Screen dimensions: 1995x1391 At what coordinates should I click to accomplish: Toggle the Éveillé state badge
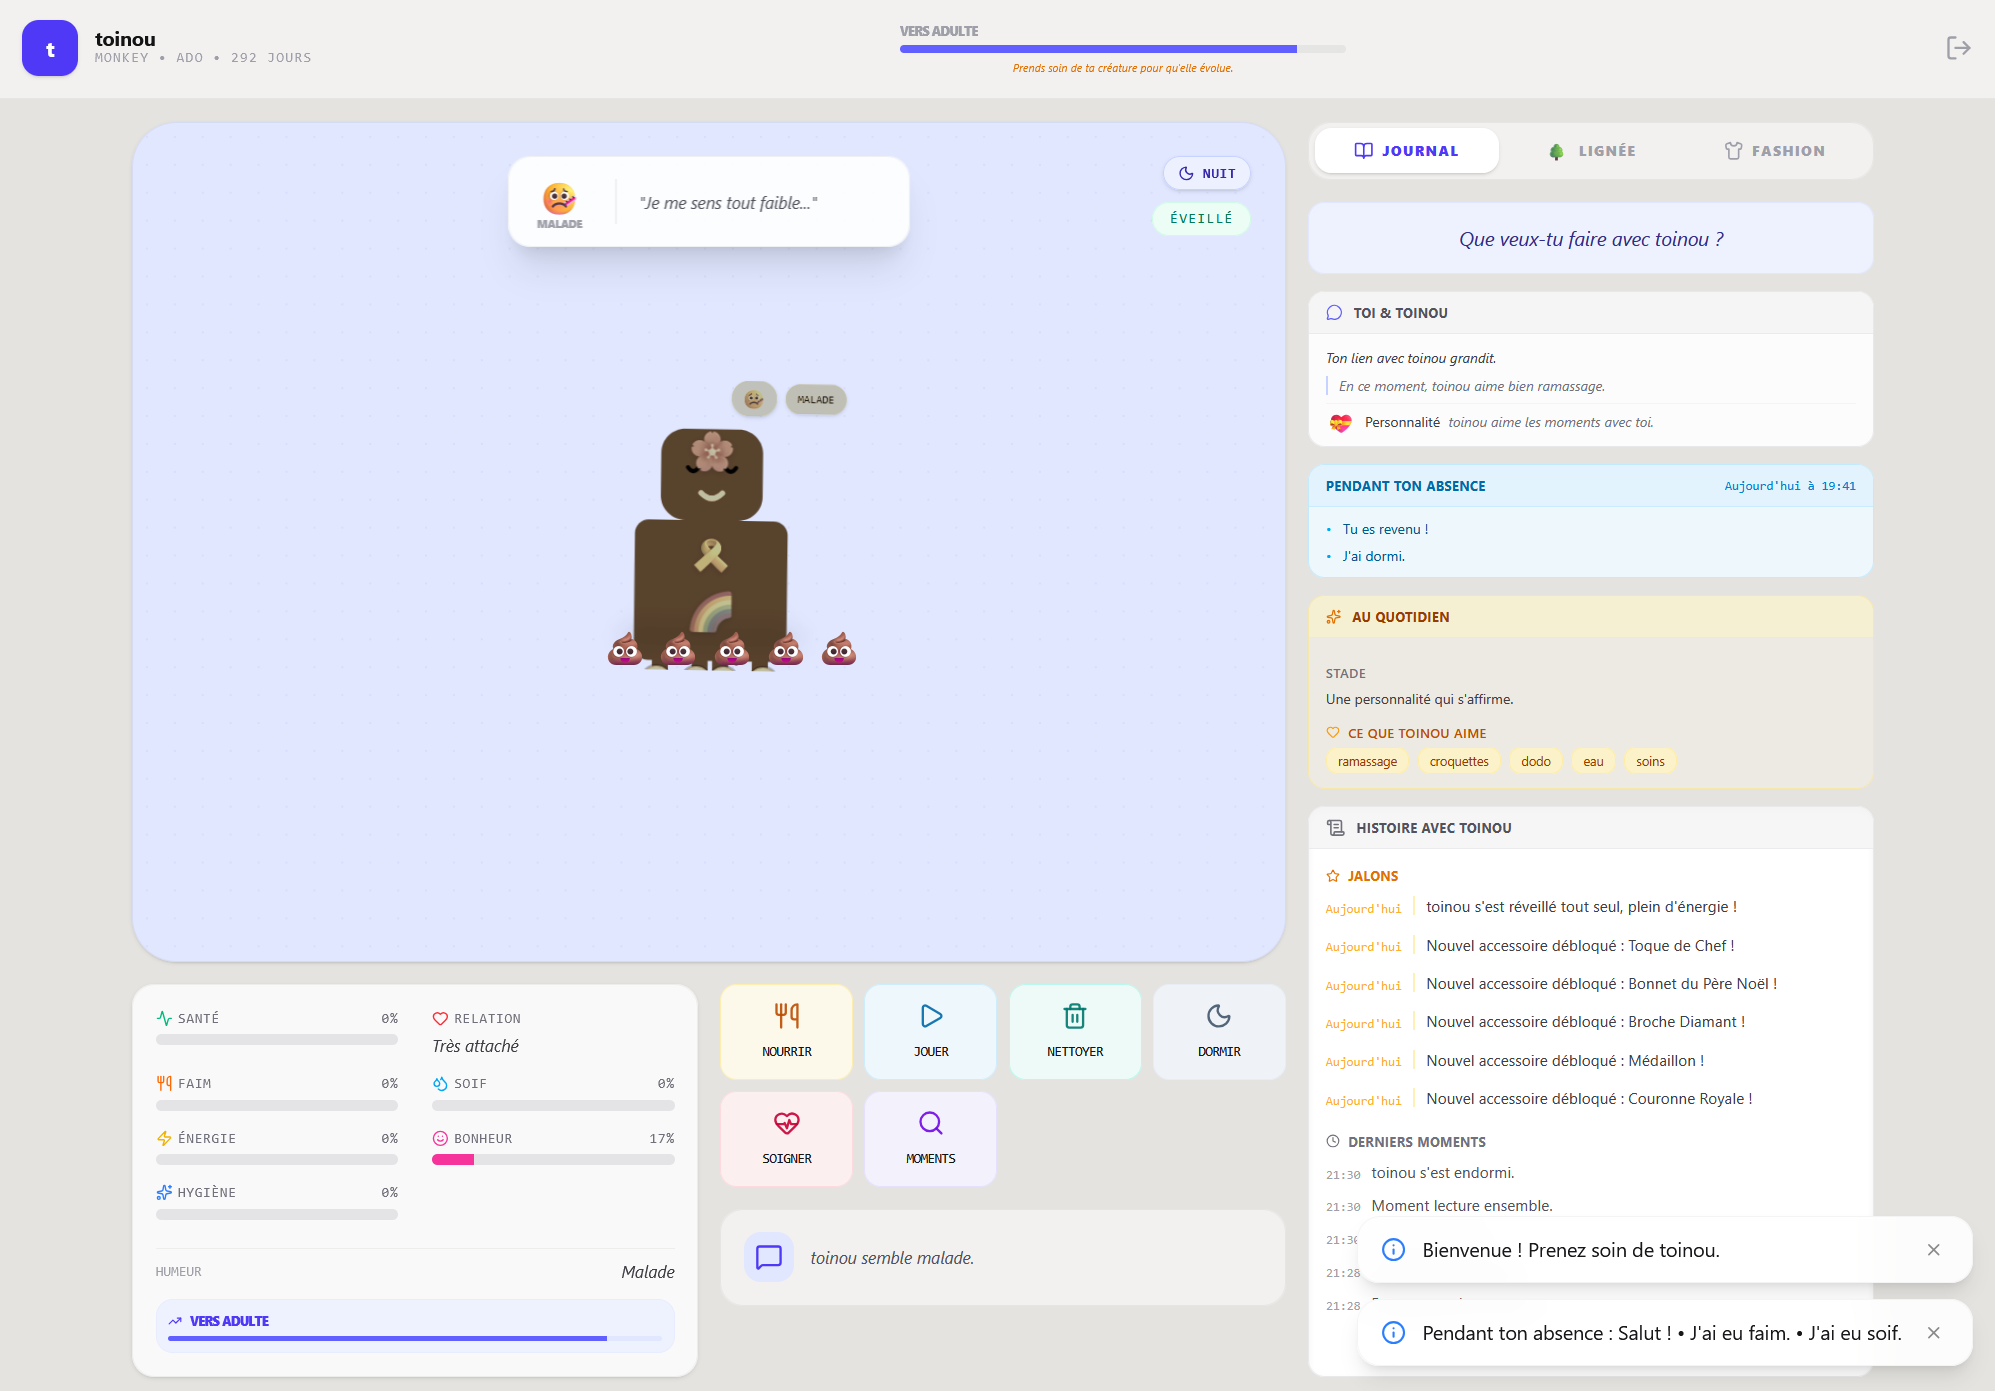click(x=1200, y=218)
